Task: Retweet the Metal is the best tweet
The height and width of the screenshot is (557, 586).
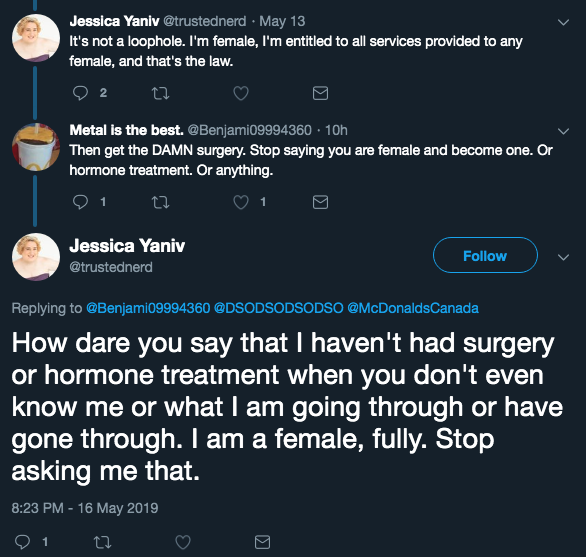Action: click(160, 202)
